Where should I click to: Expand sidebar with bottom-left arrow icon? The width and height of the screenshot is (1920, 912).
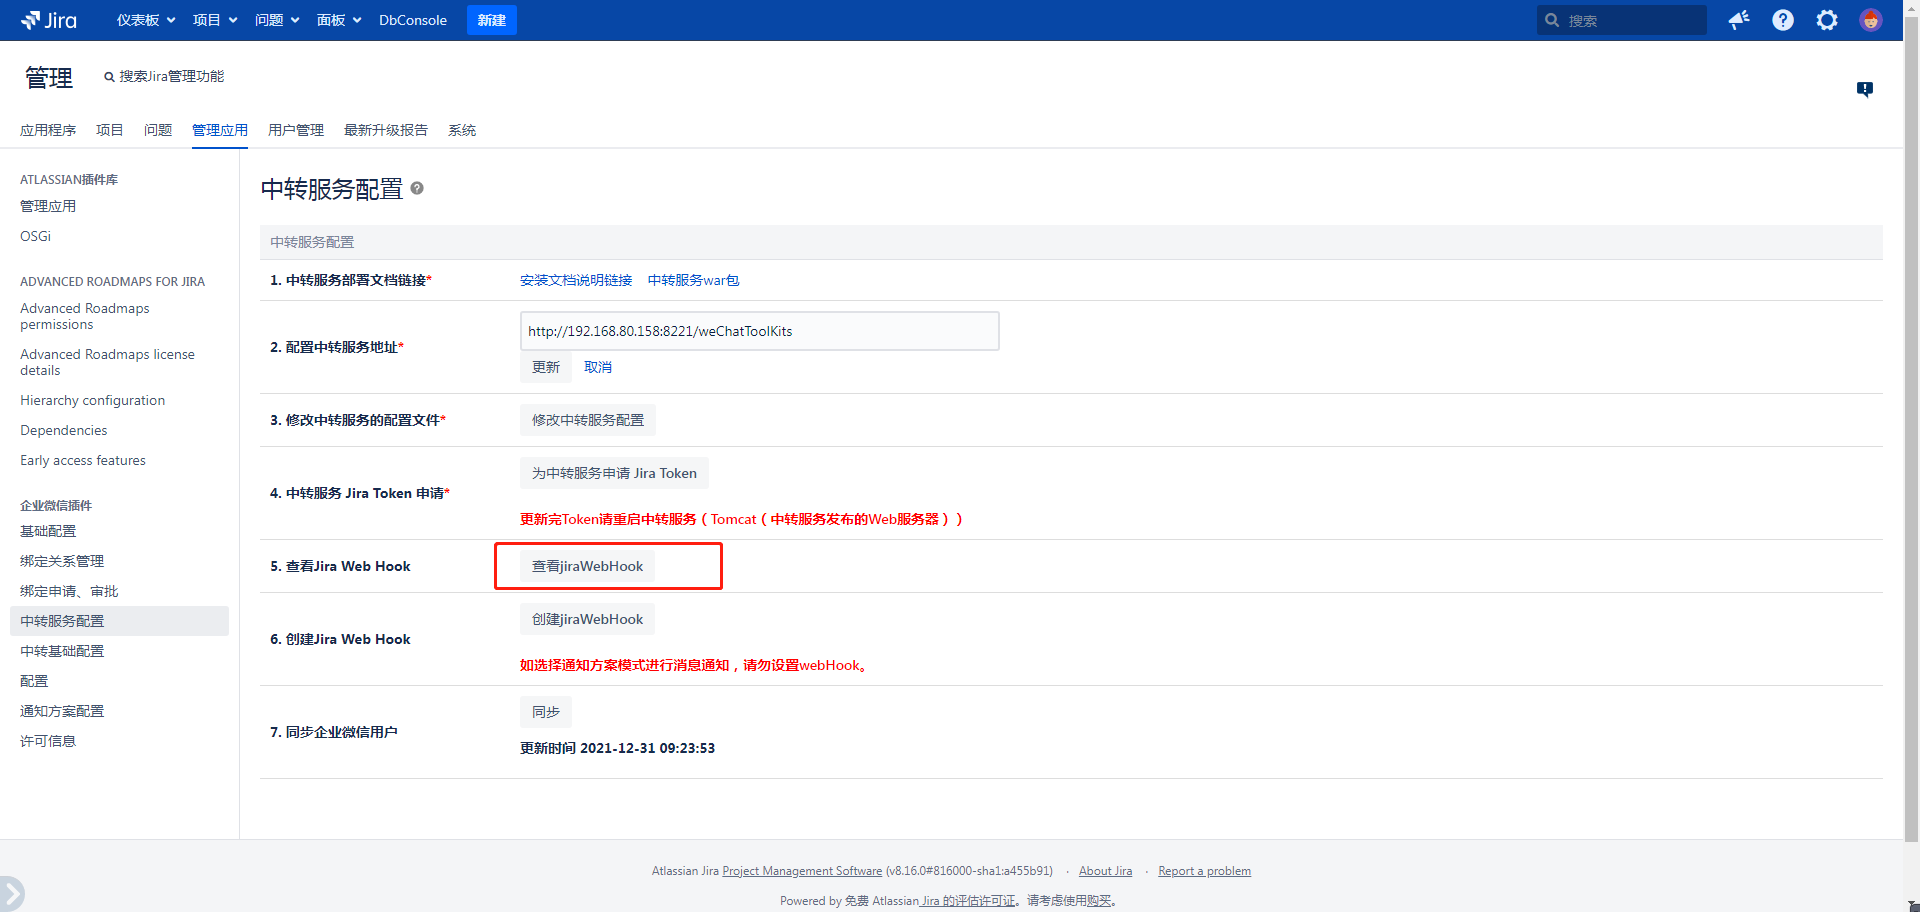(x=11, y=893)
